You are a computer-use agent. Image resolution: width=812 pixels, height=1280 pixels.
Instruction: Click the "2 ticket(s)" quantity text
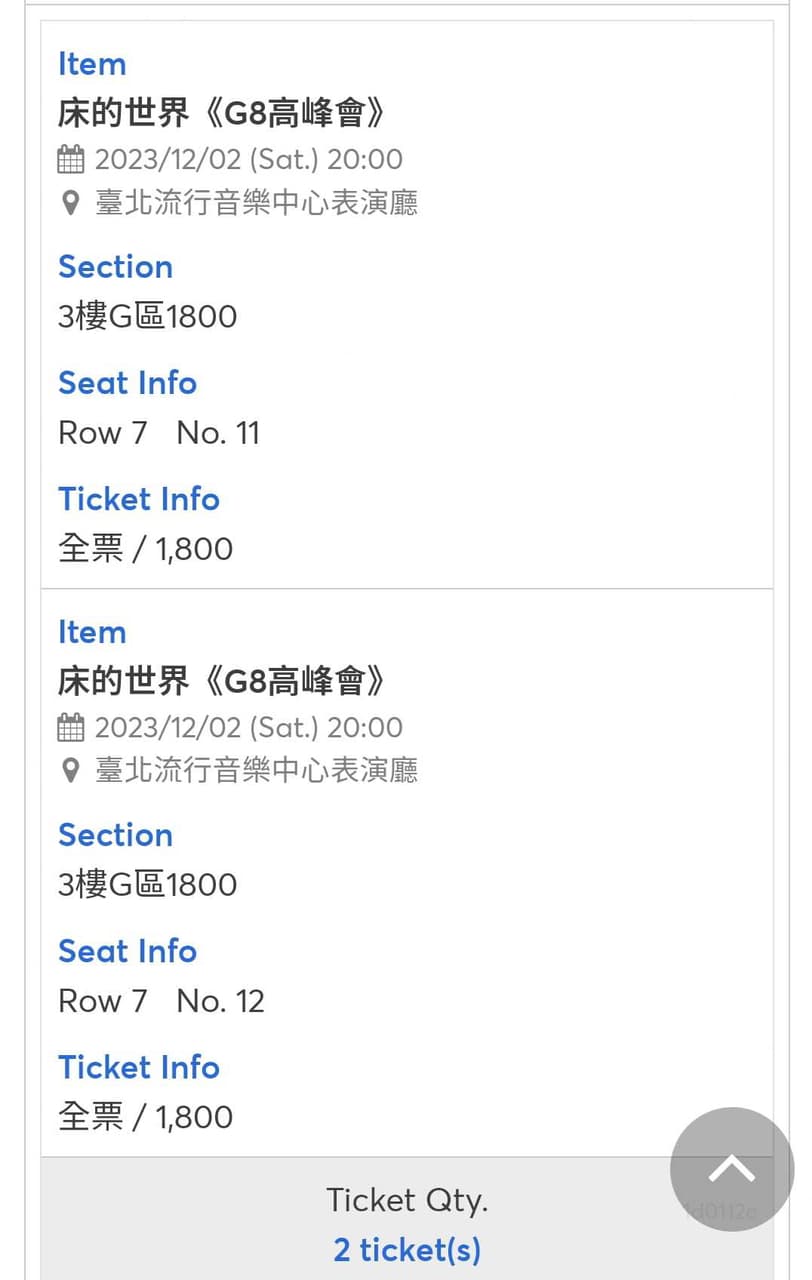(407, 1249)
